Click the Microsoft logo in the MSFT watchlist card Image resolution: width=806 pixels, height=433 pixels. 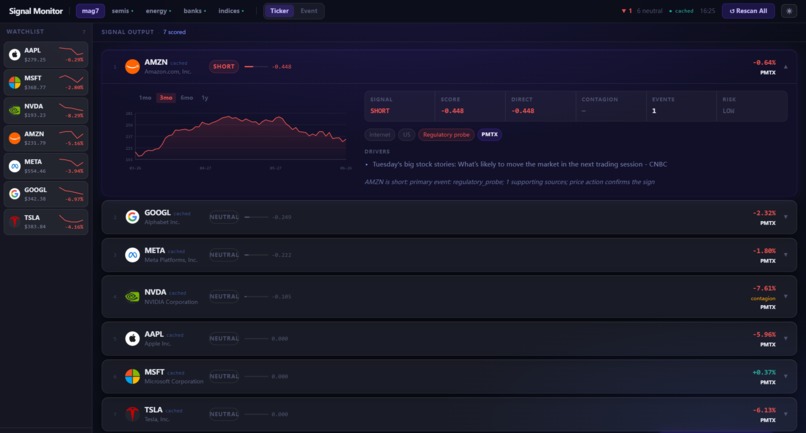point(14,82)
